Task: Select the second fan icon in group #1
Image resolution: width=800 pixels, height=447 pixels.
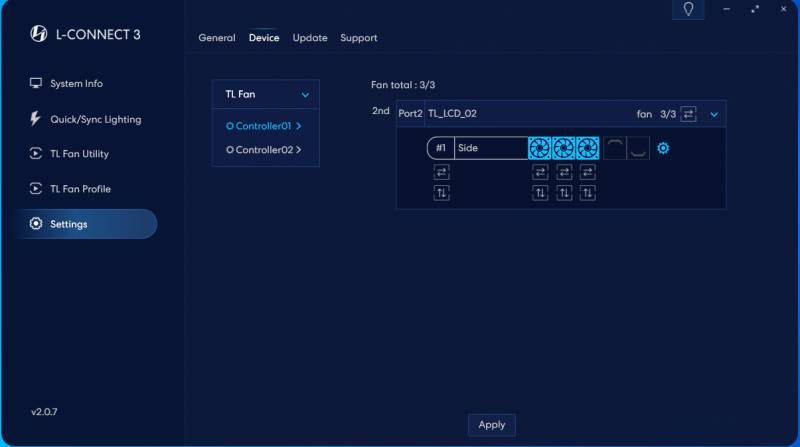Action: [563, 148]
